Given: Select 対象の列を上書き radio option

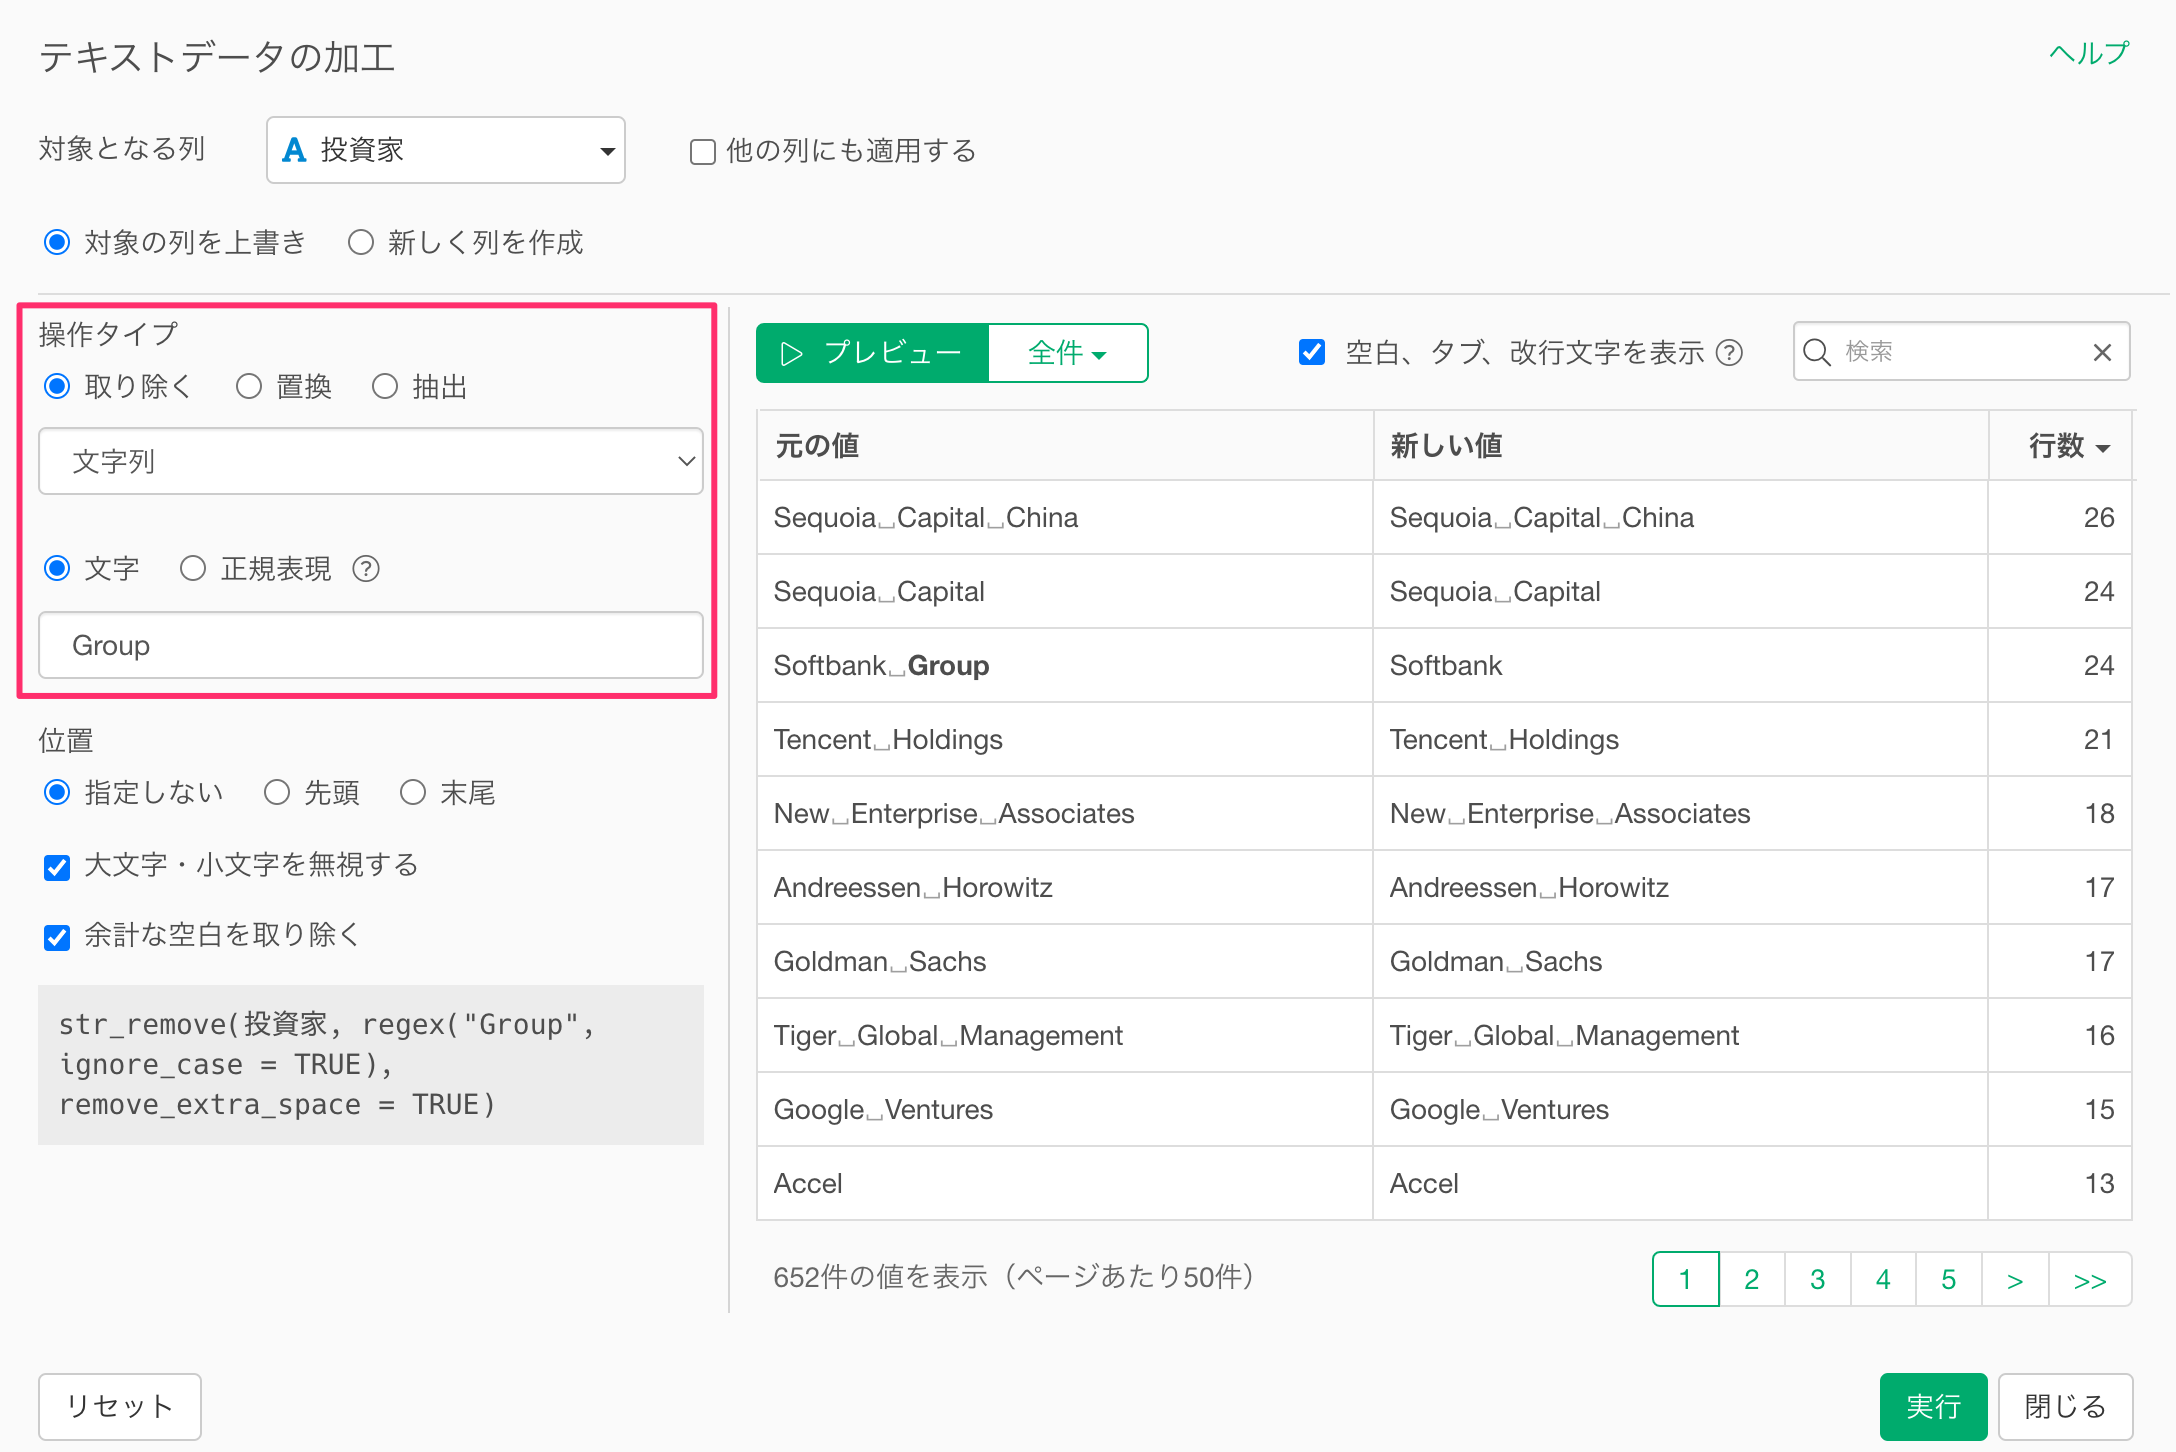Looking at the screenshot, I should pyautogui.click(x=57, y=242).
